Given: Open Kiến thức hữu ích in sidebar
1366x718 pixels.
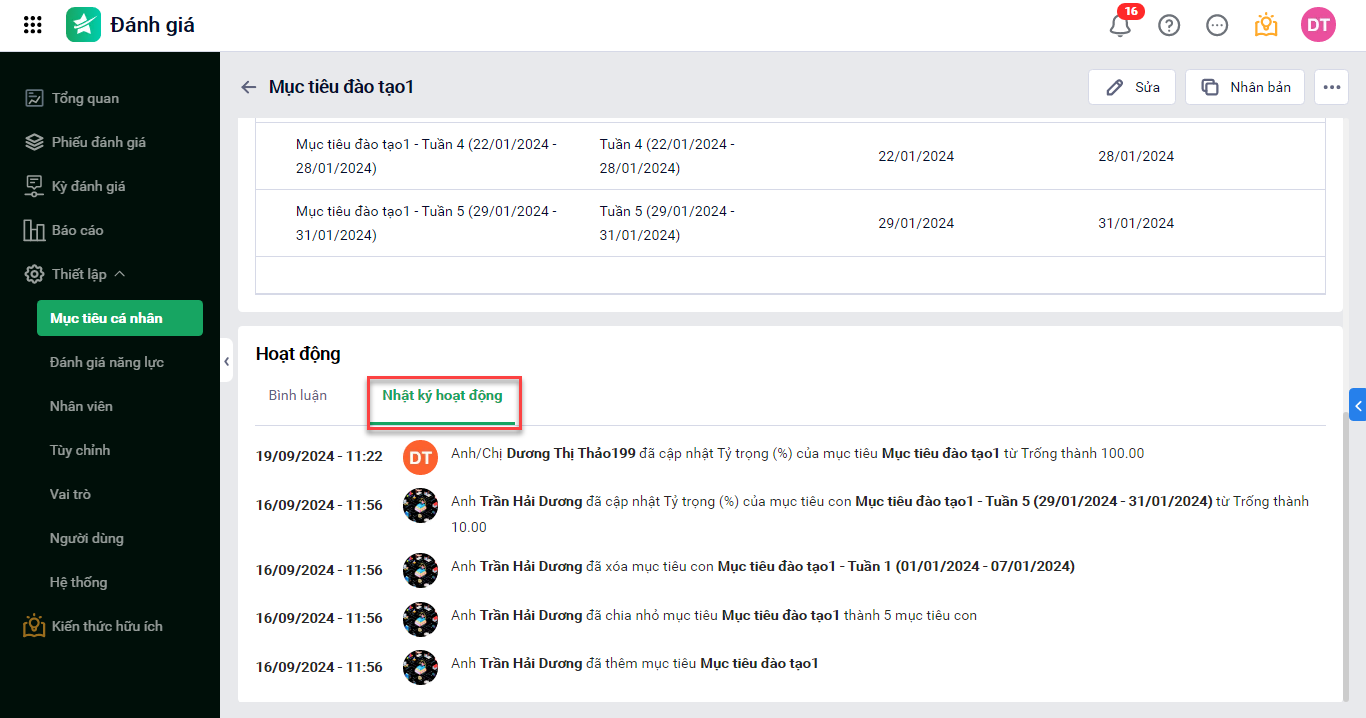Looking at the screenshot, I should (107, 626).
